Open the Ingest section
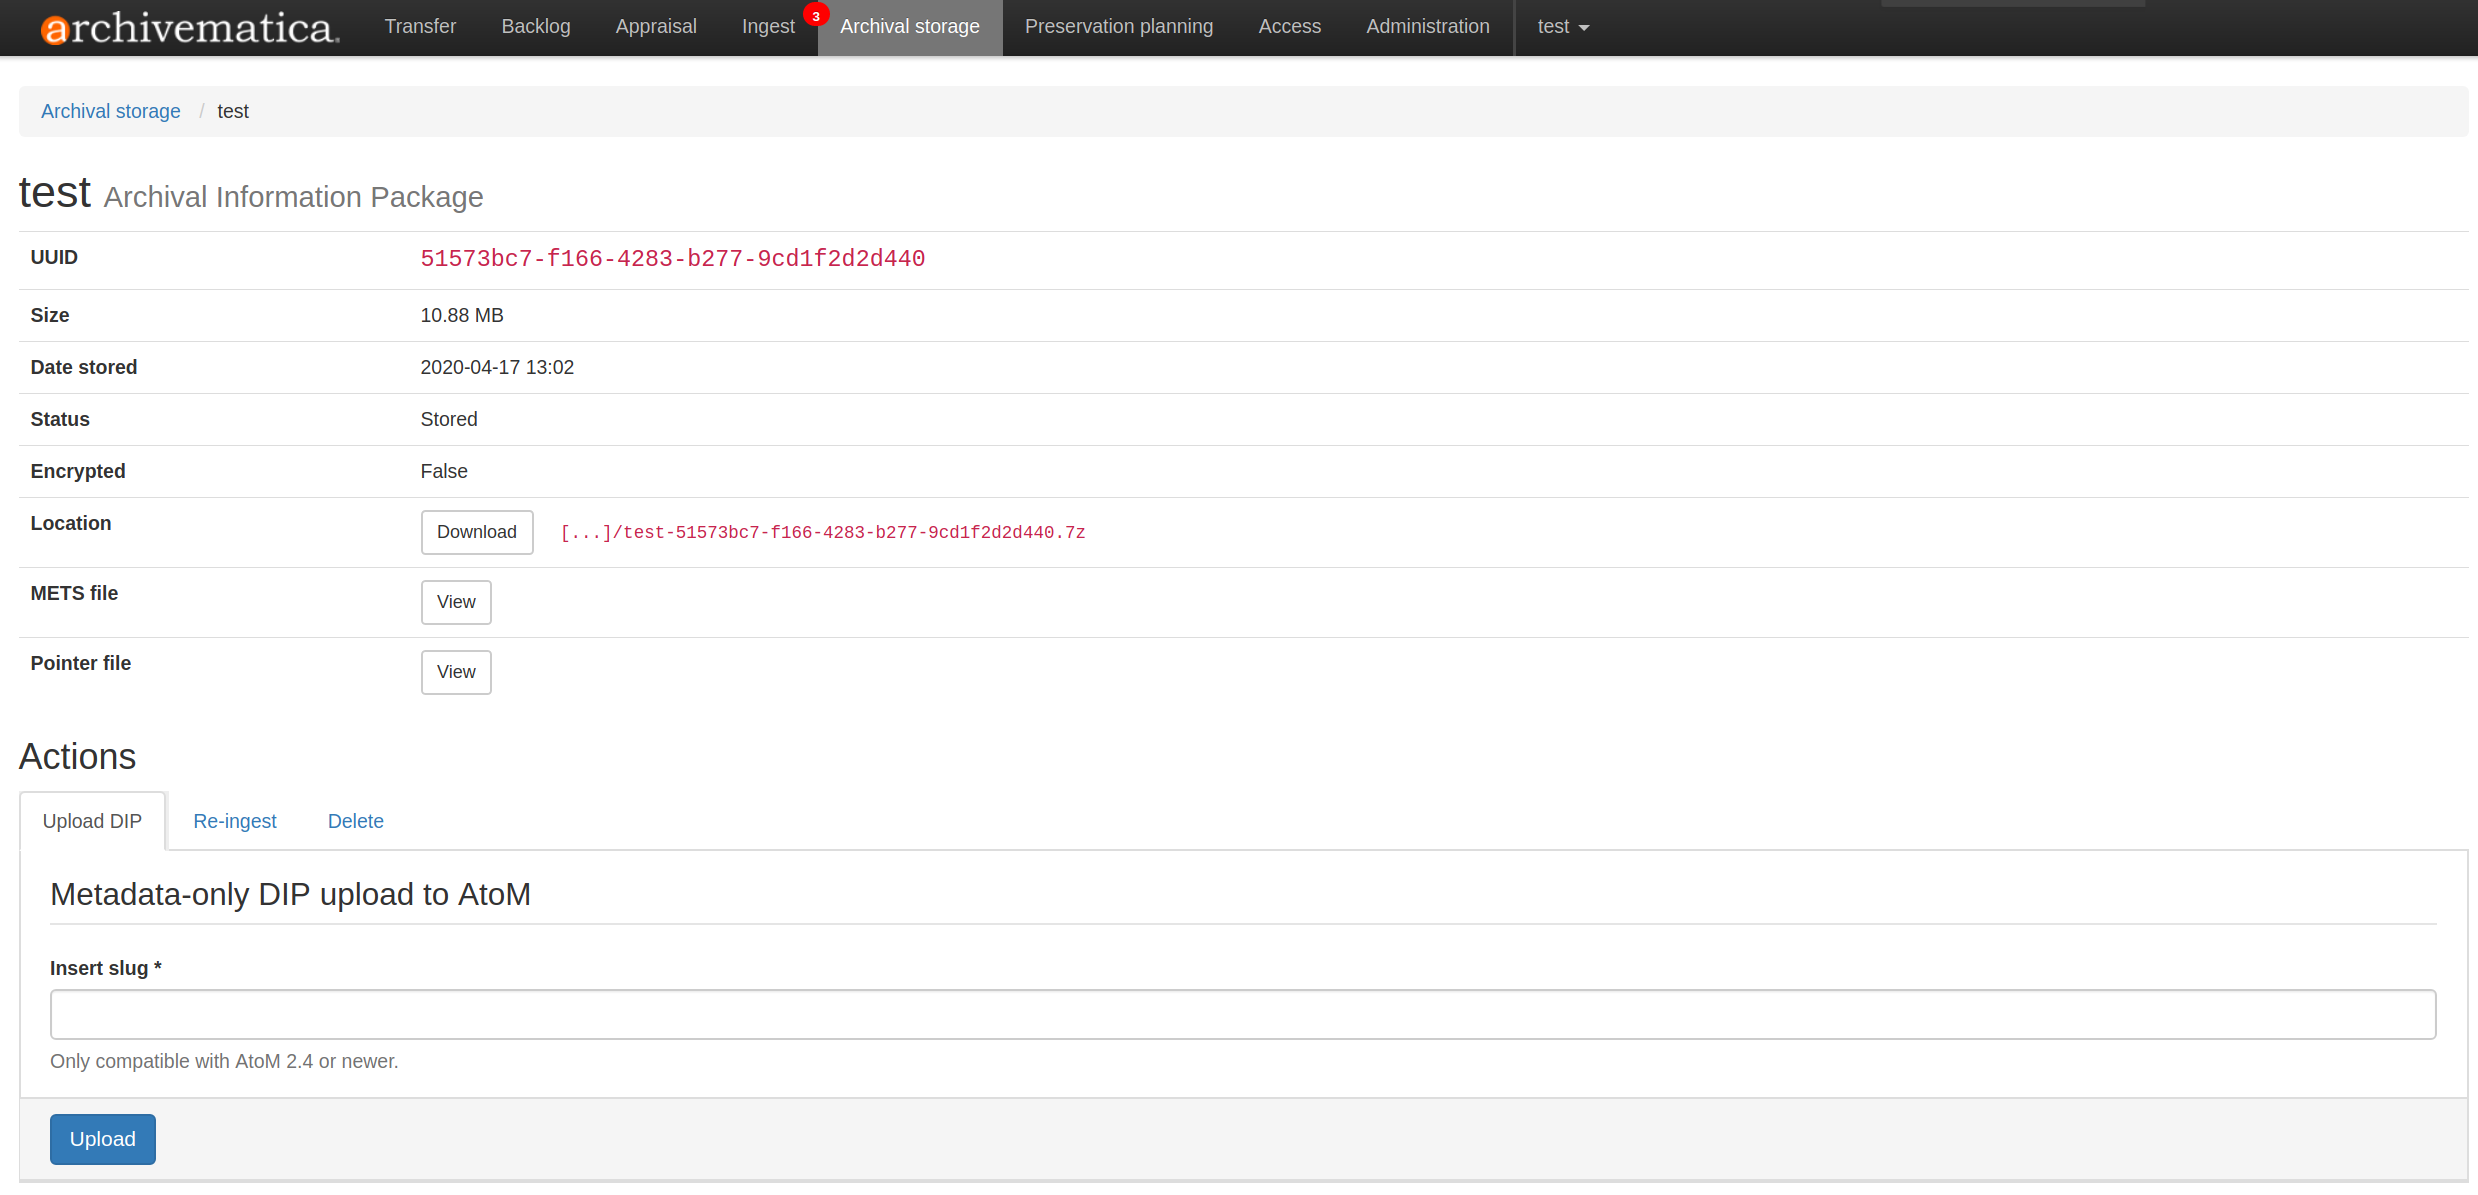This screenshot has width=2478, height=1195. 768,27
